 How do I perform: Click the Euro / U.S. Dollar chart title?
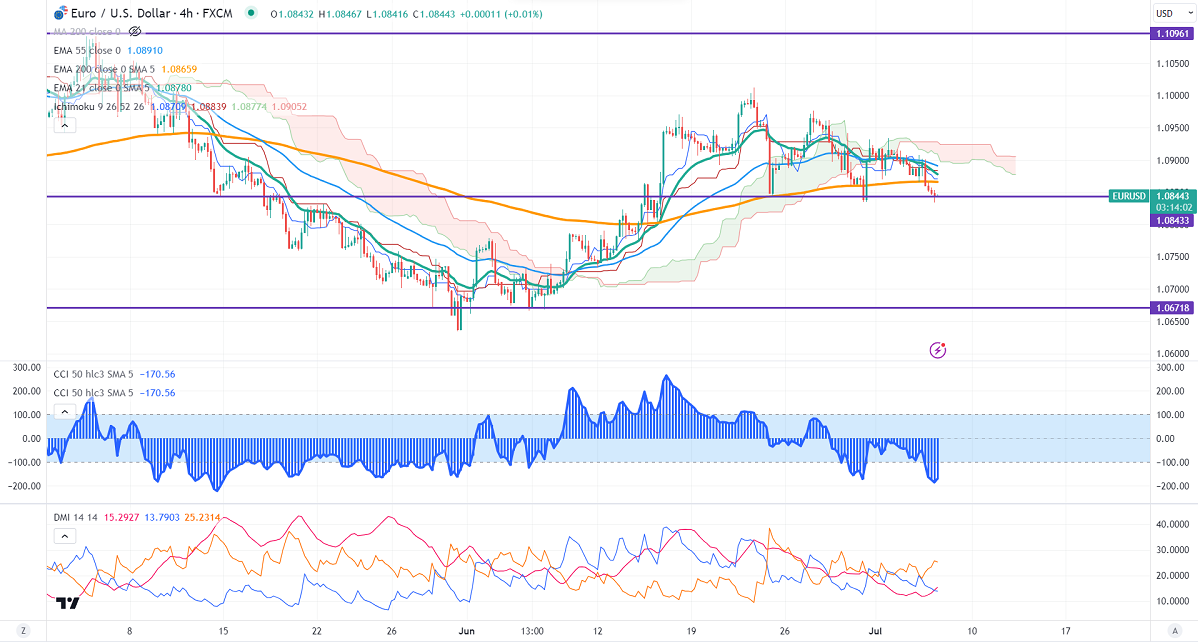coord(153,14)
